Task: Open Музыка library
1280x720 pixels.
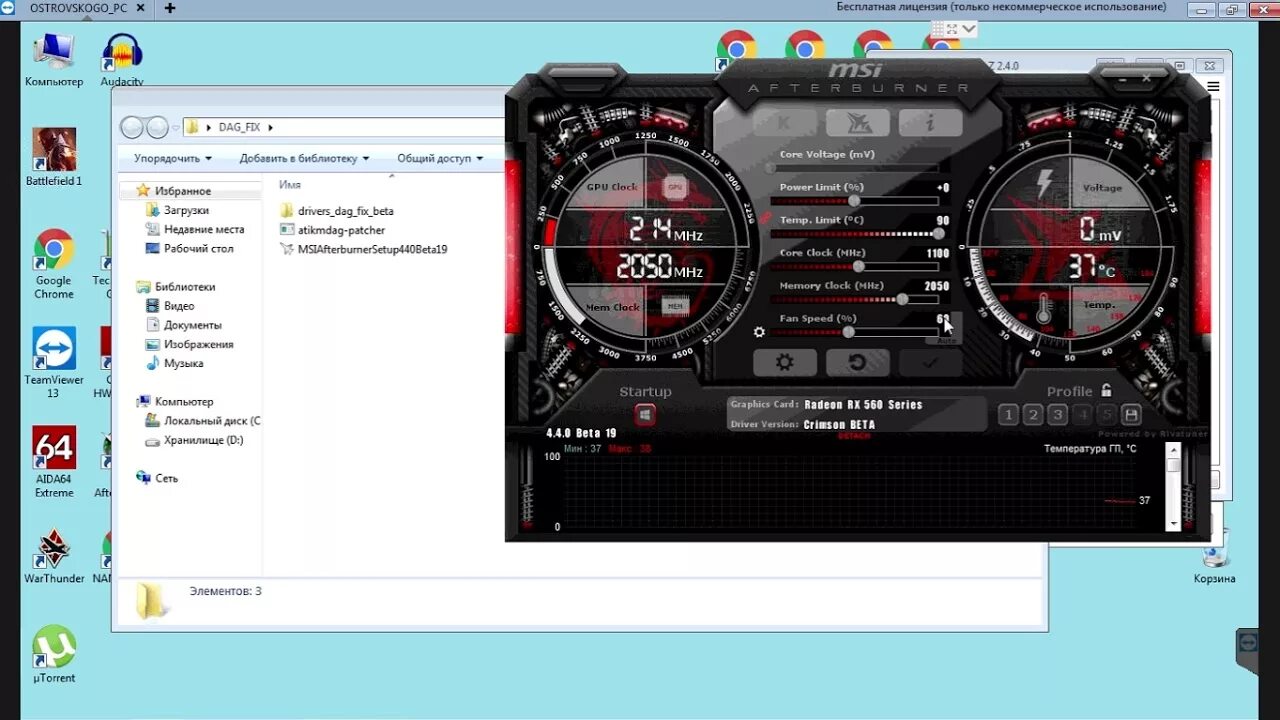Action: pos(175,363)
